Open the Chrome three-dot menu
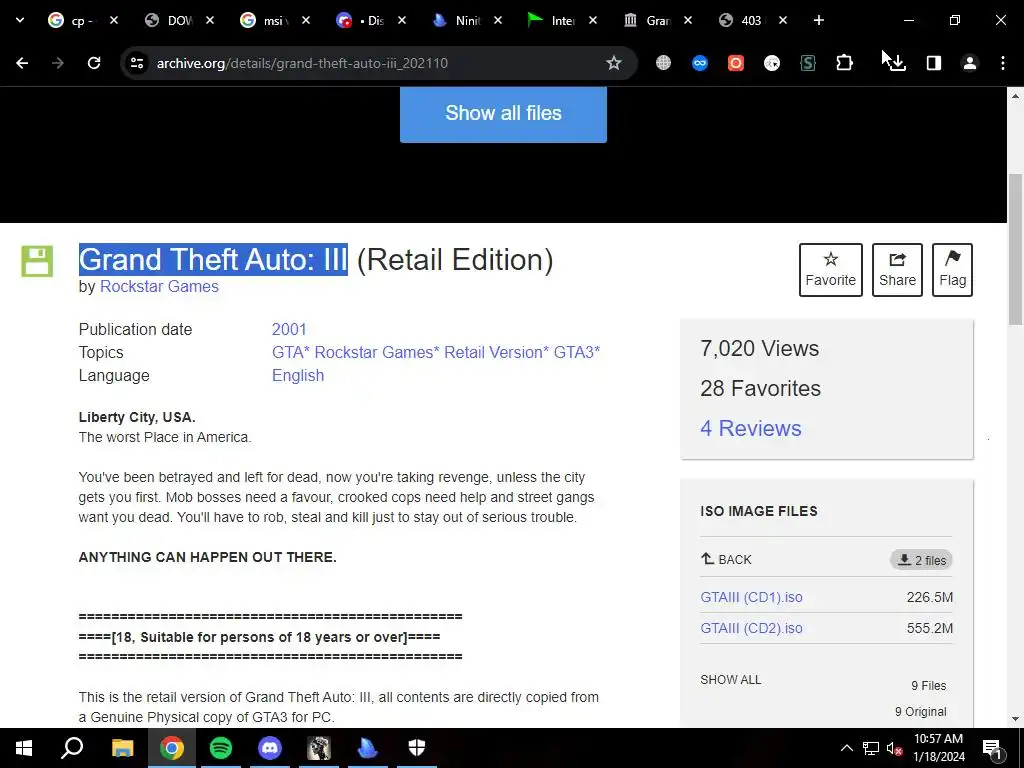 point(1003,63)
